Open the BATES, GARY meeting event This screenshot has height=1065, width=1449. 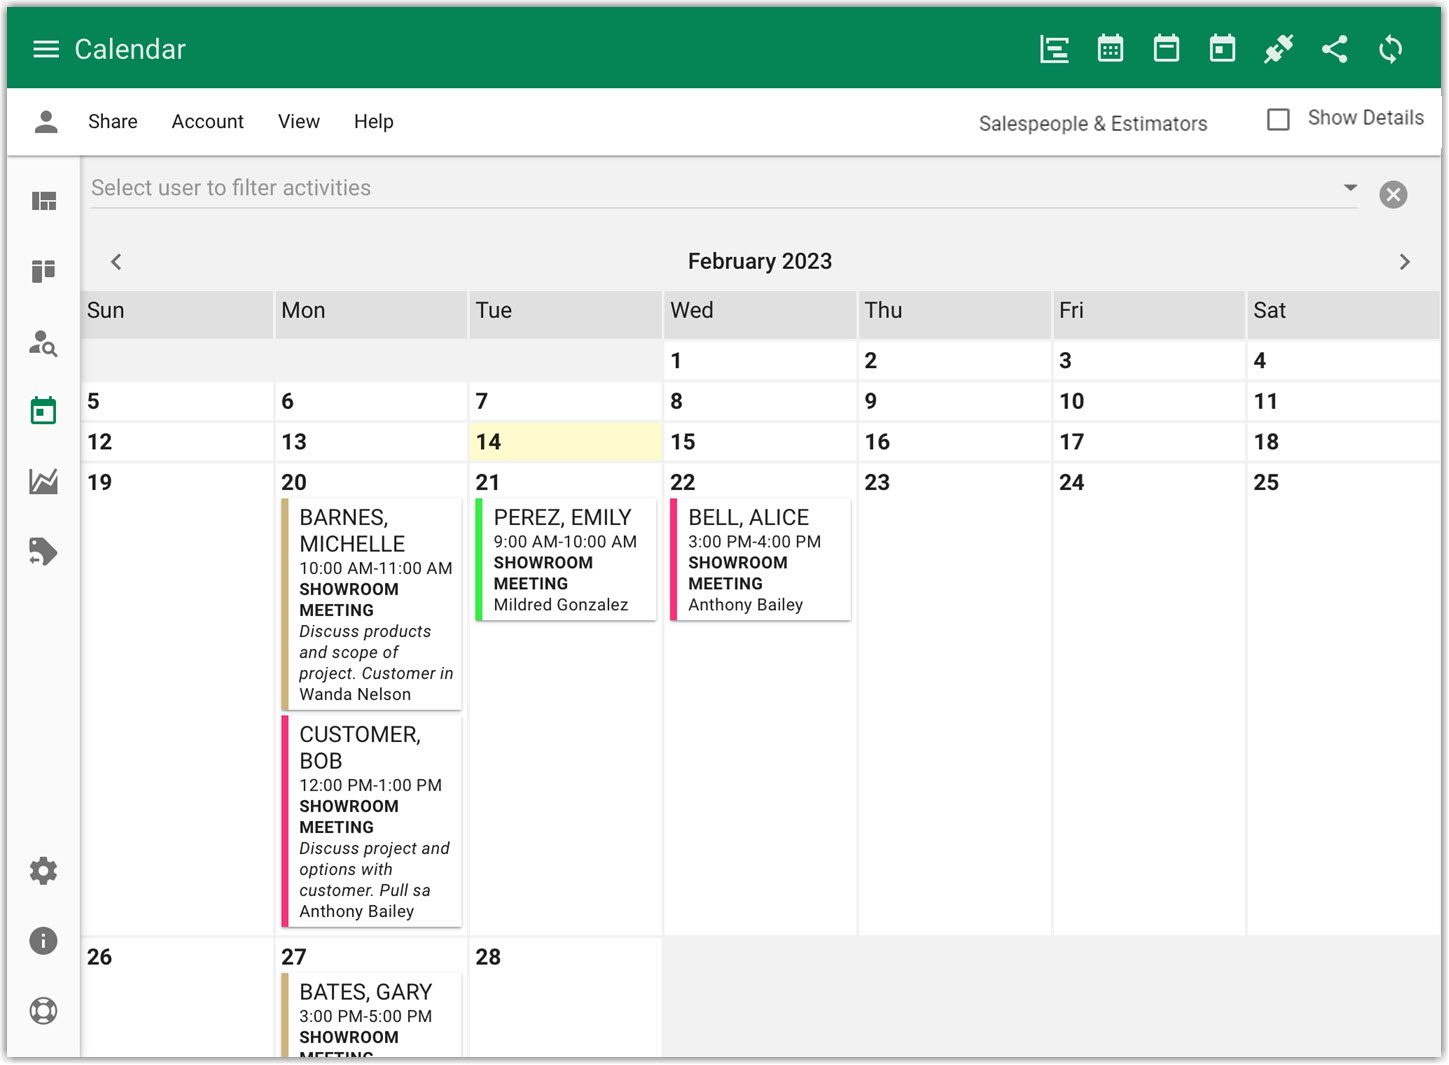point(371,1016)
